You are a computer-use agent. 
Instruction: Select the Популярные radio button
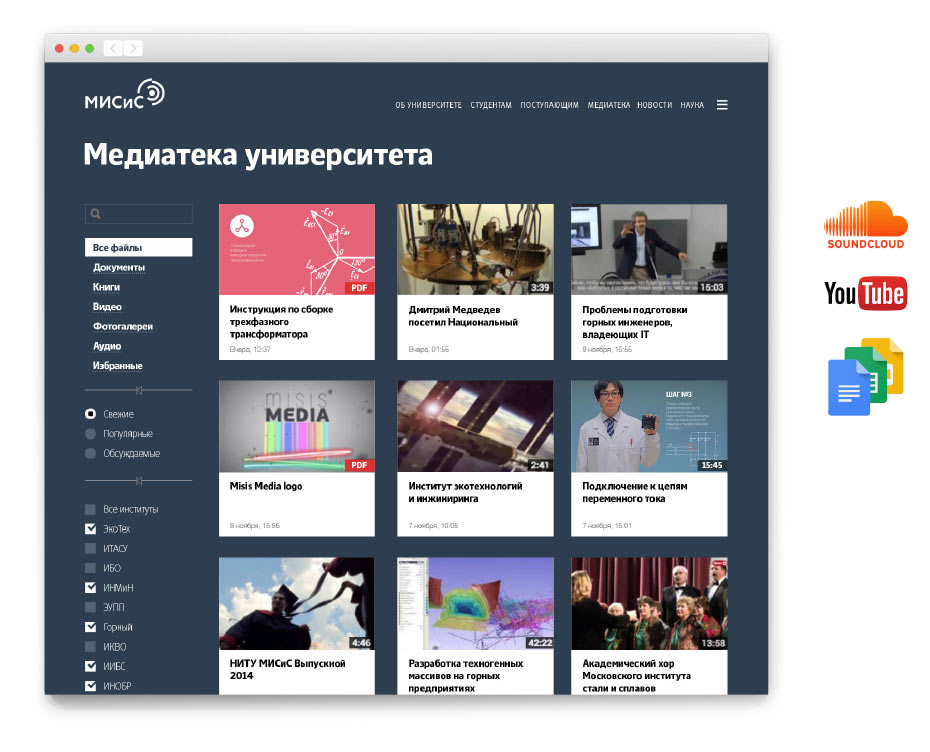tap(89, 433)
